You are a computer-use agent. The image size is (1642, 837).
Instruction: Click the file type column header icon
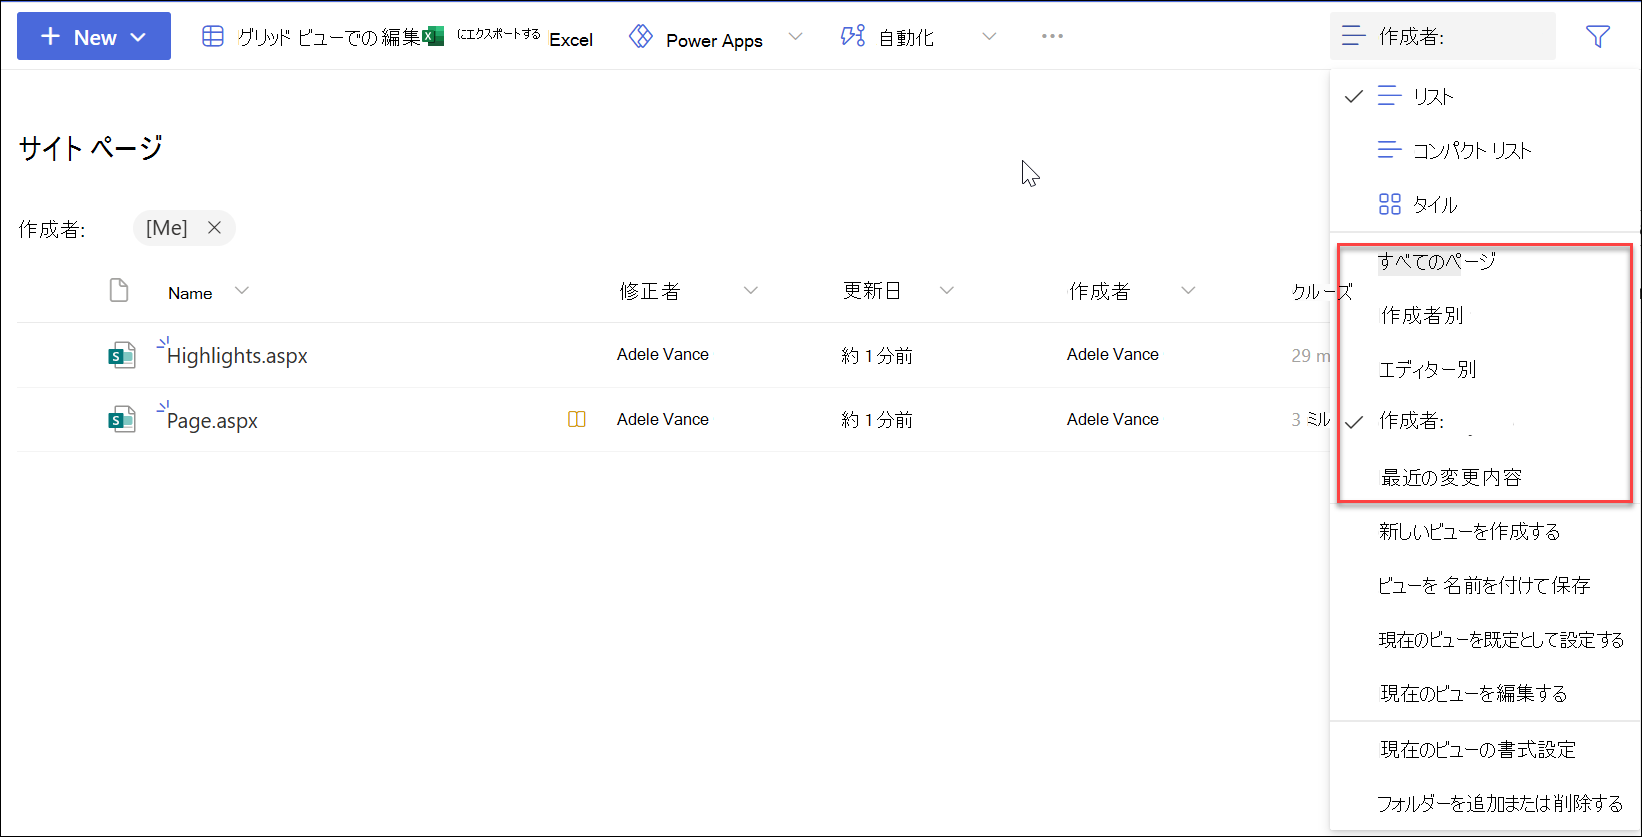[x=119, y=290]
